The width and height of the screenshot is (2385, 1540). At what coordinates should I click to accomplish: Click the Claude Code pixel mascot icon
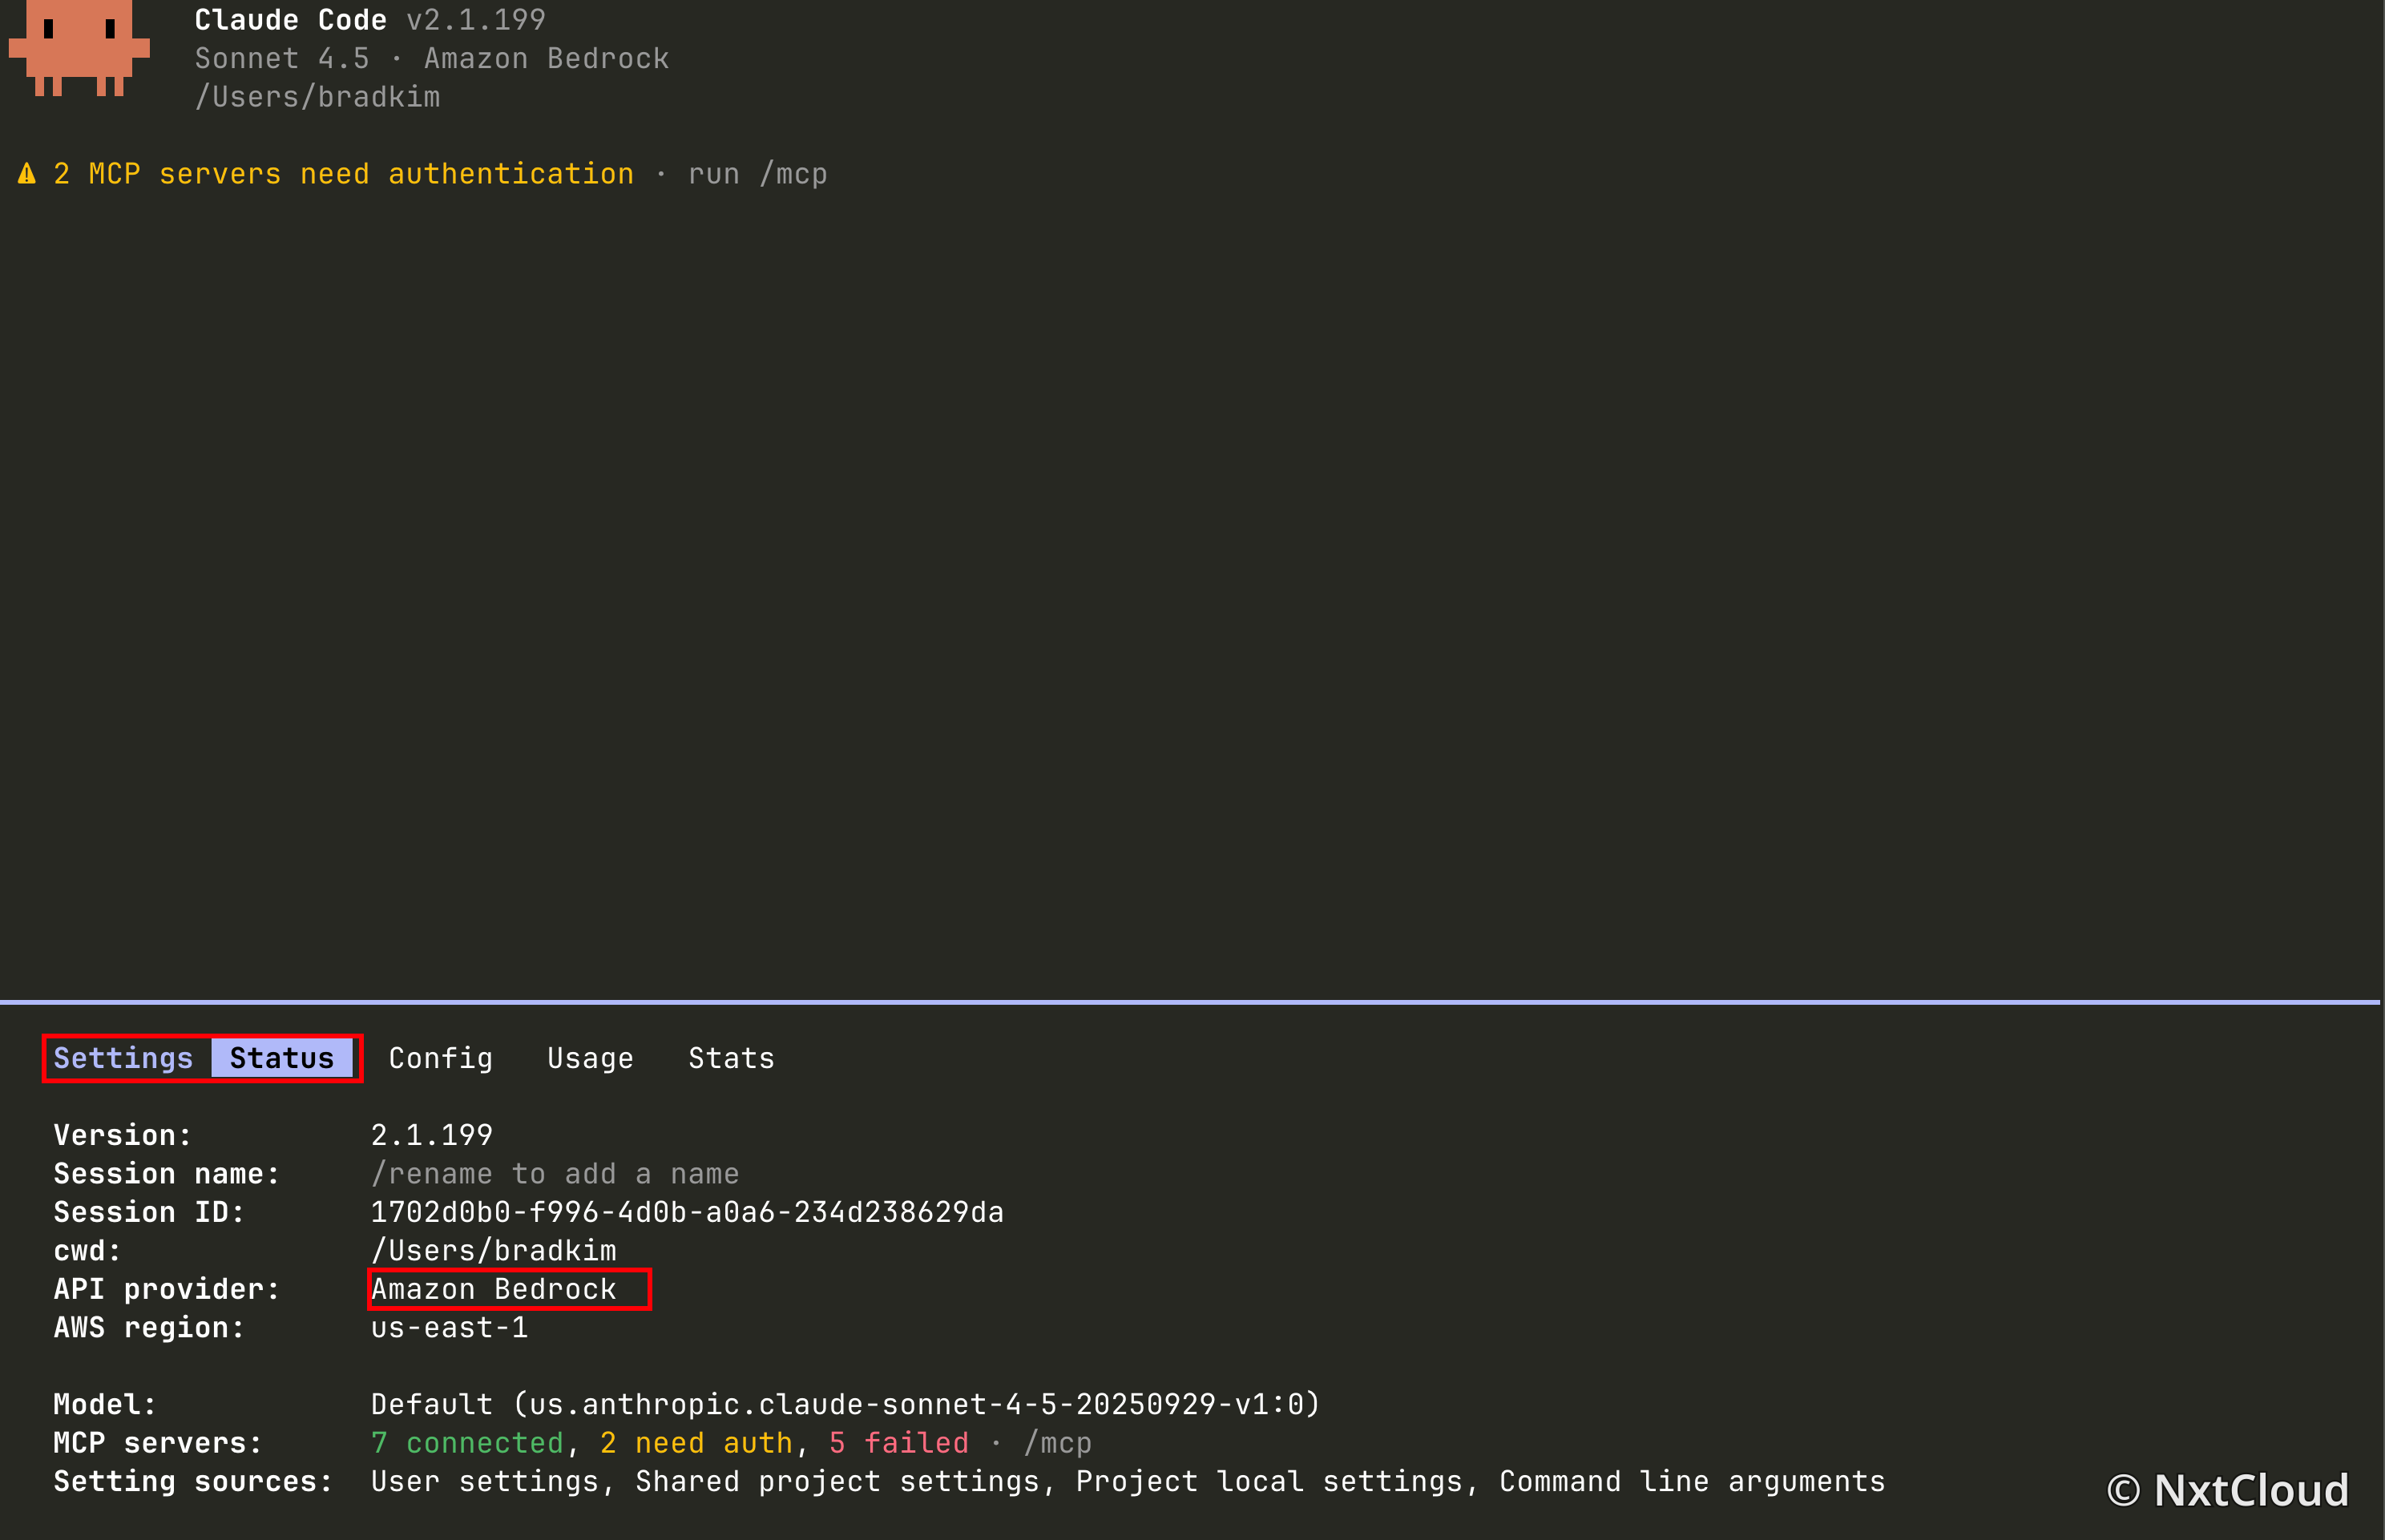(79, 48)
